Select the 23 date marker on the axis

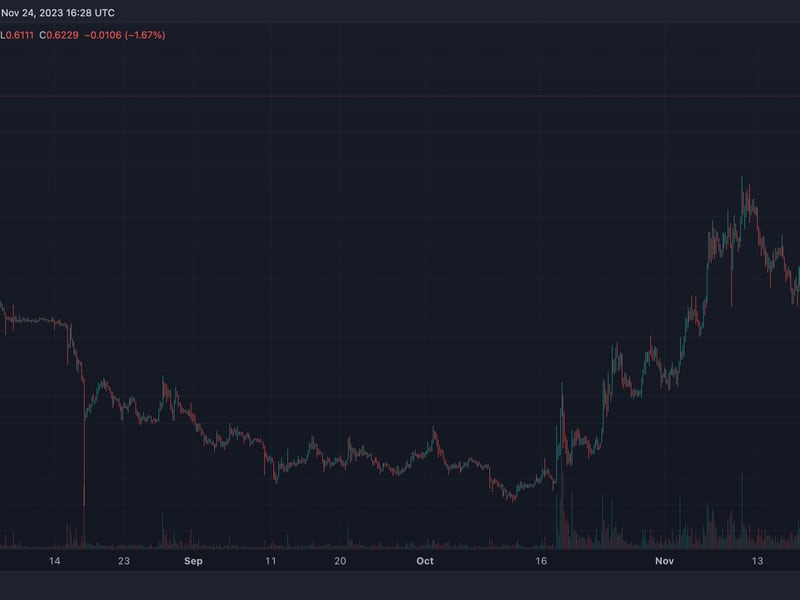point(124,561)
